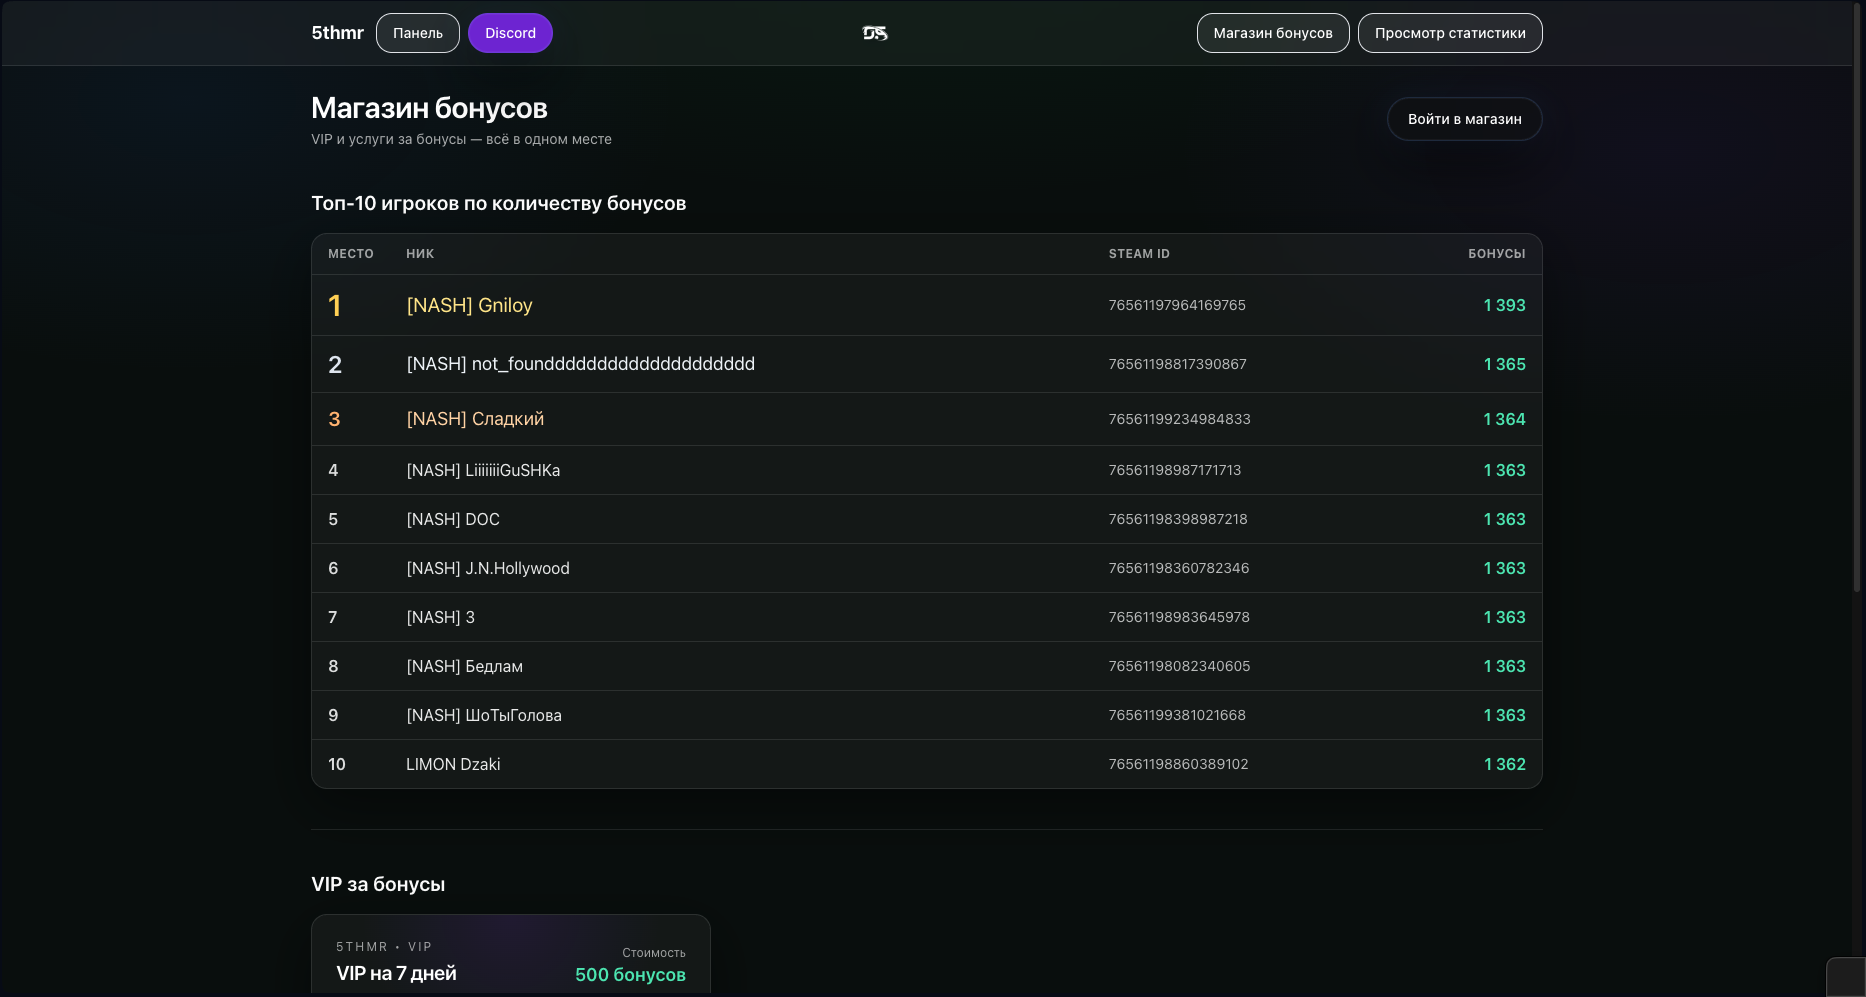Sort table by the БОНУСЫ column header

tap(1497, 254)
